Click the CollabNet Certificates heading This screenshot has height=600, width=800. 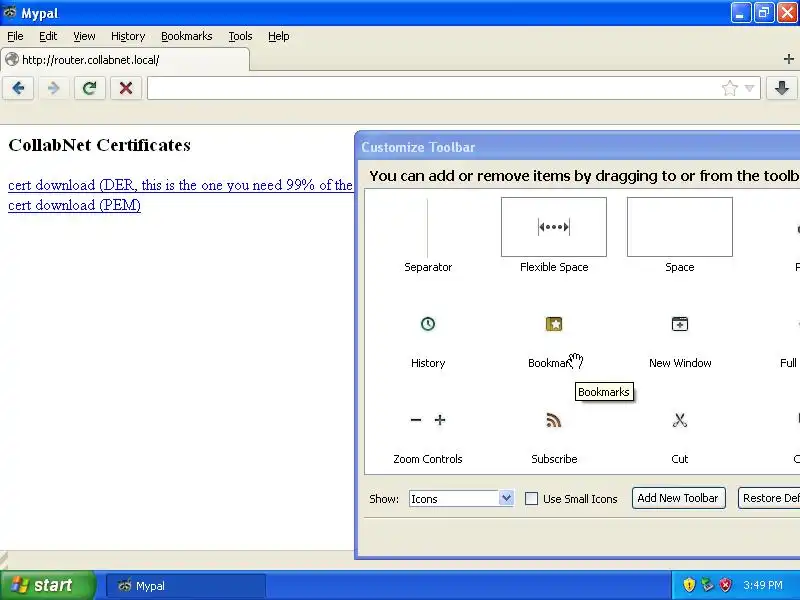99,145
